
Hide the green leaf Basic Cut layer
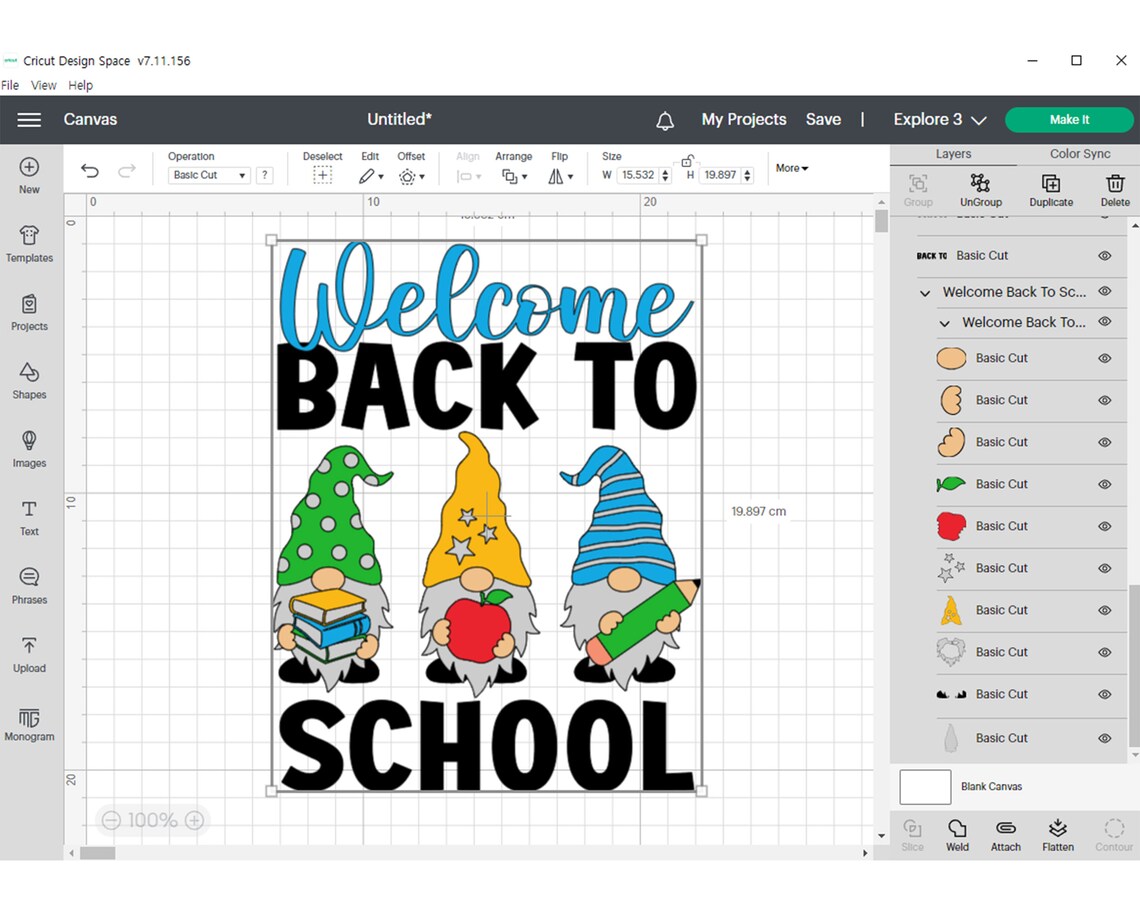point(1104,484)
